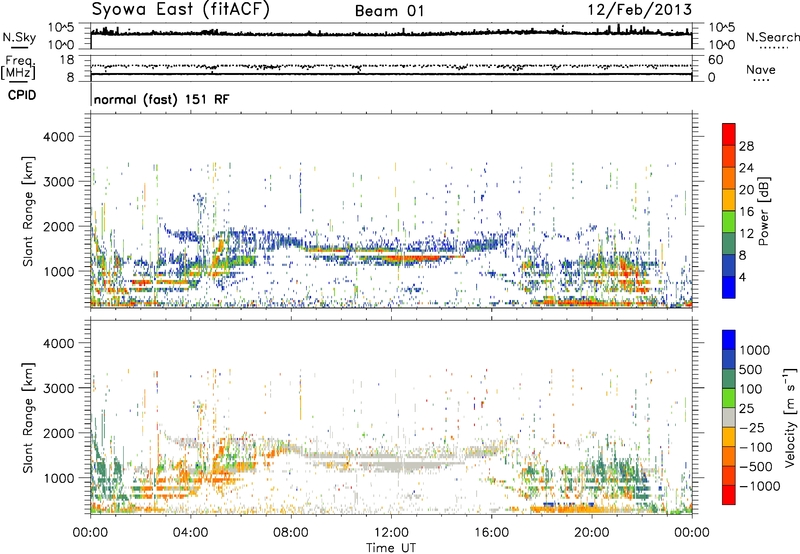Viewport: 800px width, 554px height.
Task: Click the 'Freq. [MHz]' axis label
Action: (18, 67)
